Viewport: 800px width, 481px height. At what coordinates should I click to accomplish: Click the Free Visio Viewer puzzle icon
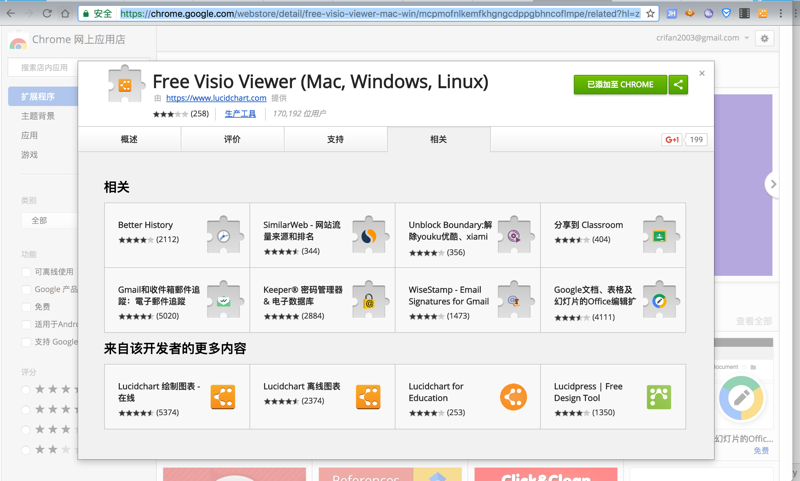tap(125, 84)
